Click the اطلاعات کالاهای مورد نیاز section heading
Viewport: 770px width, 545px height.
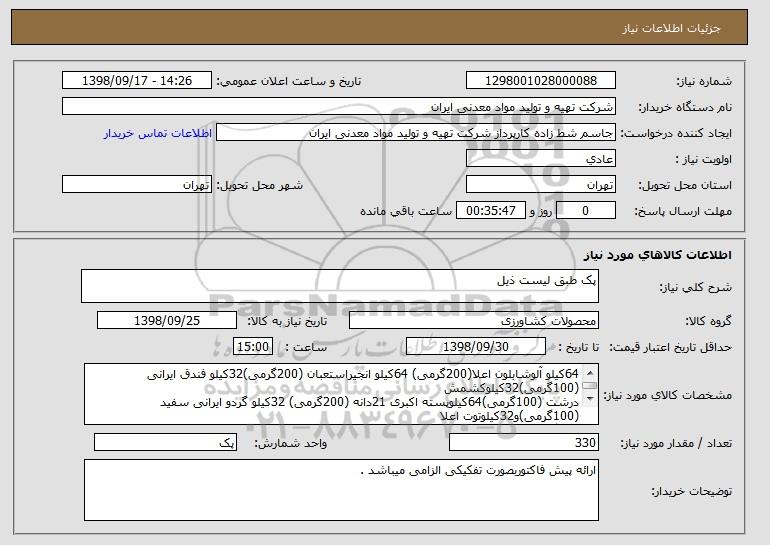click(658, 255)
